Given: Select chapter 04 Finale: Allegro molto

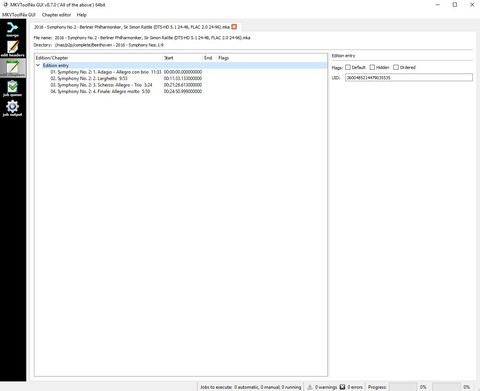Looking at the screenshot, I should (x=100, y=91).
